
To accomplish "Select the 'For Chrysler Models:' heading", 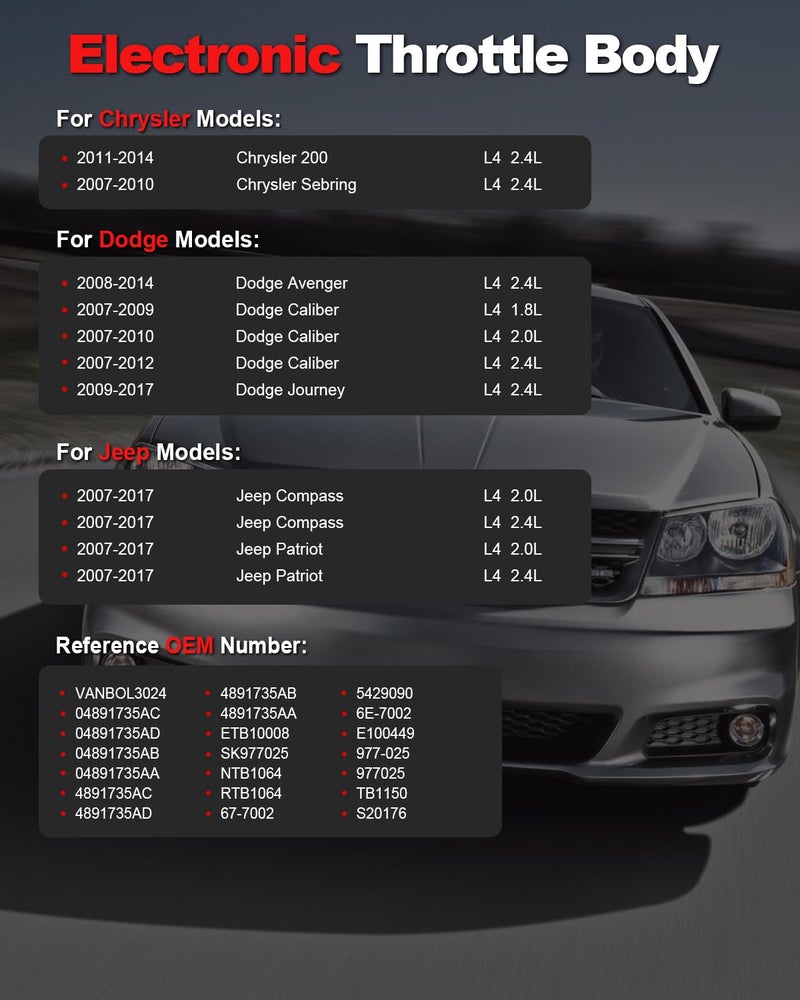I will 168,119.
